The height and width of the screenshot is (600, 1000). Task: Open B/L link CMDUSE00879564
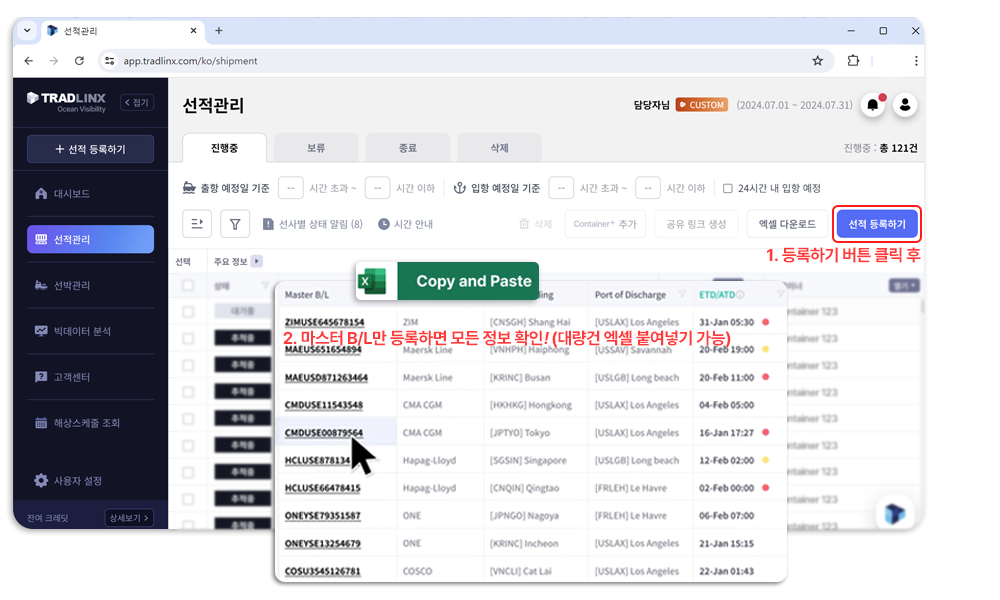[324, 432]
